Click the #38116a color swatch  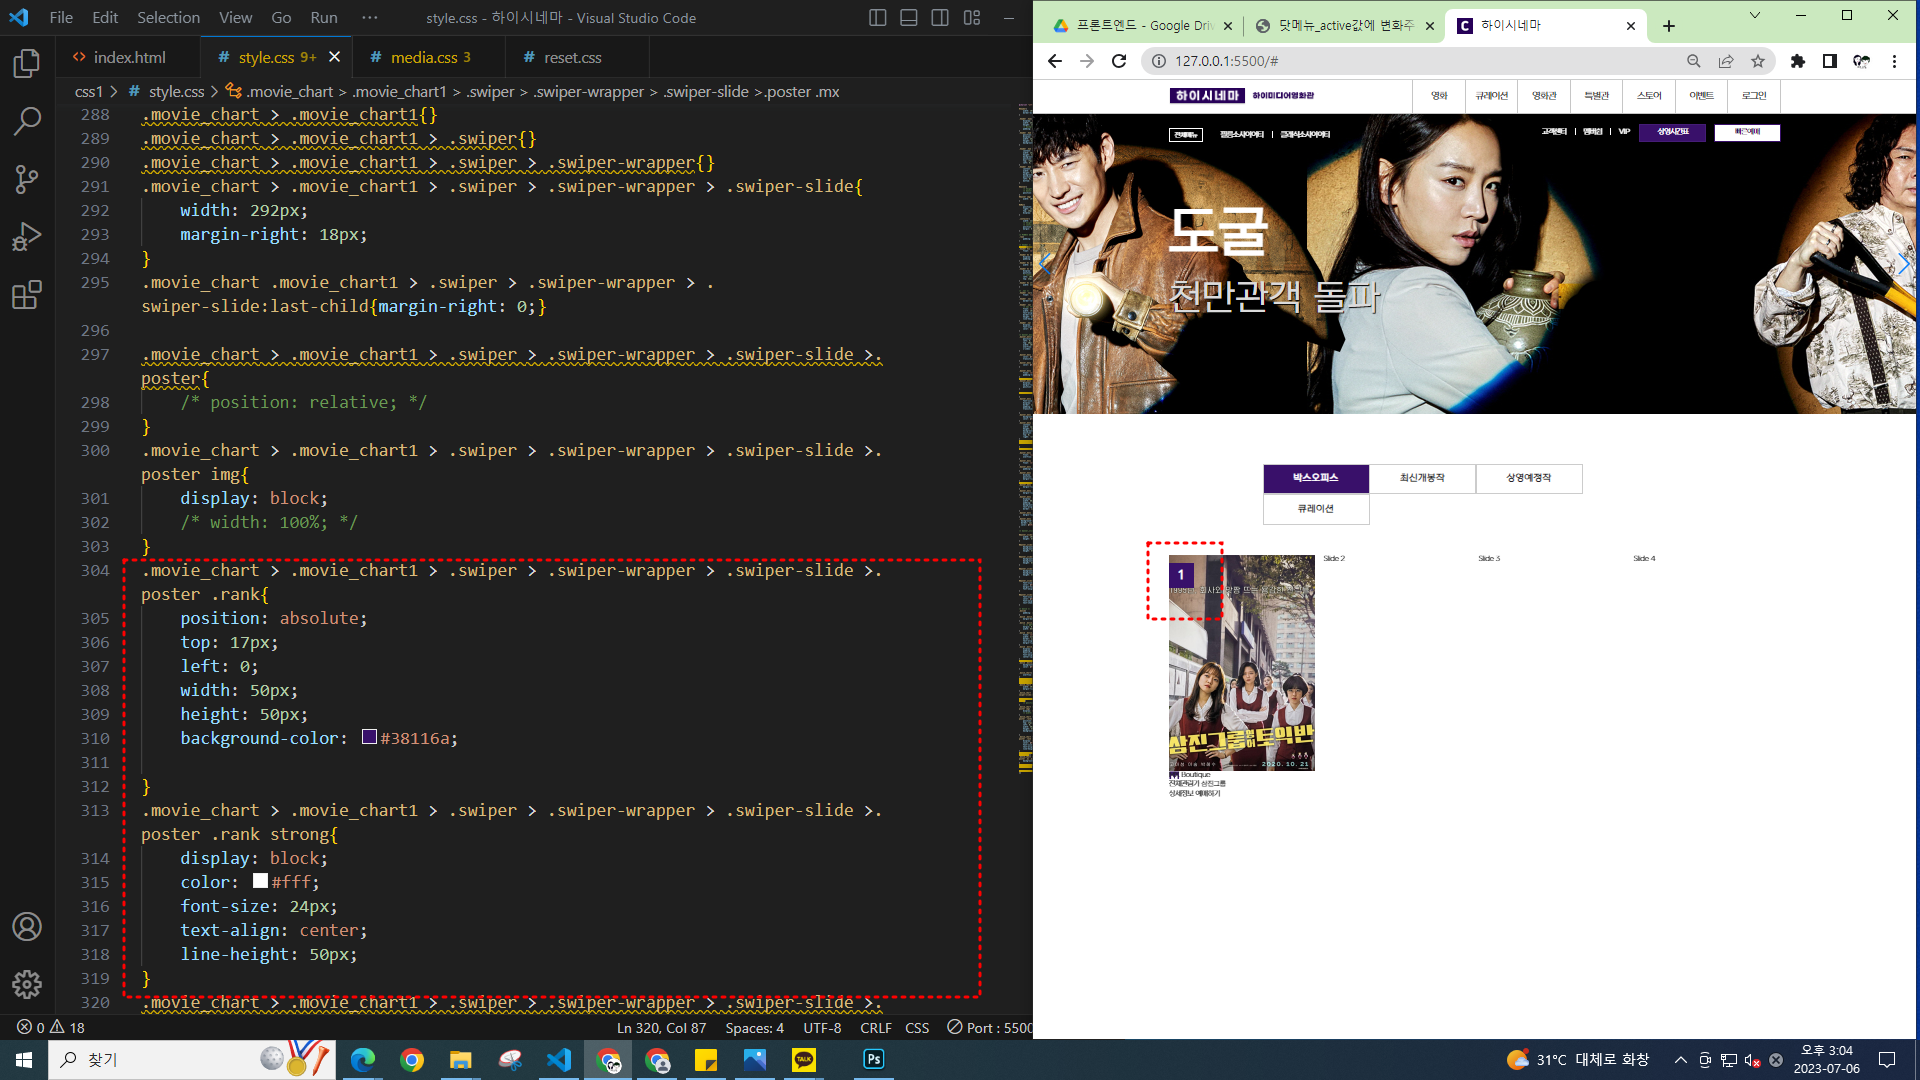(369, 738)
